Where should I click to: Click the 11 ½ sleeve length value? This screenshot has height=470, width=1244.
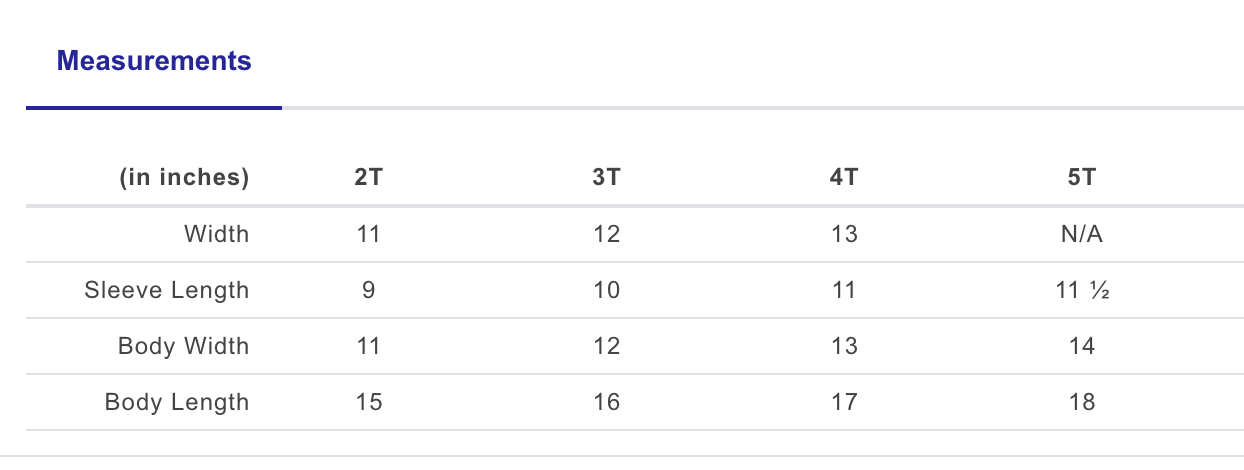[1081, 290]
